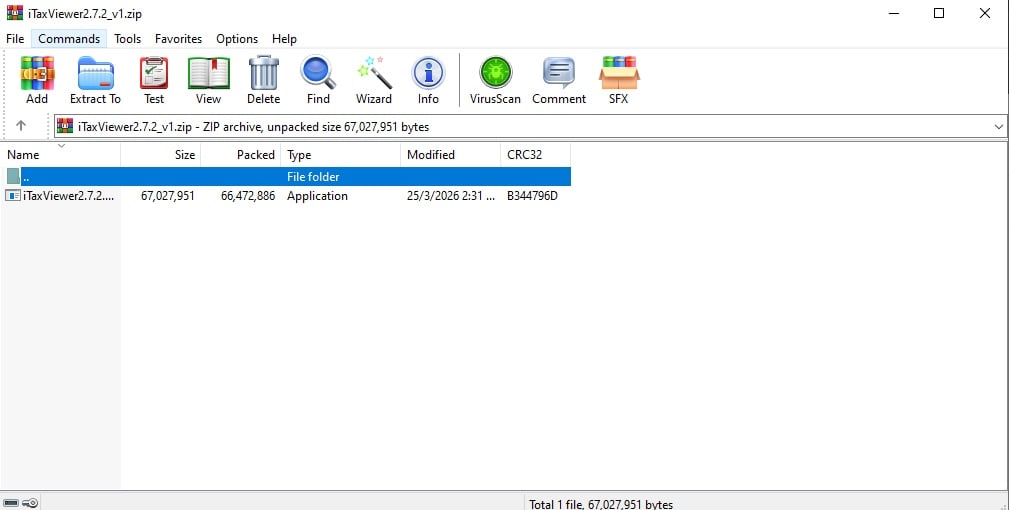Click the B344796D CRC32 value
Viewport: 1009px width, 510px height.
tap(532, 196)
